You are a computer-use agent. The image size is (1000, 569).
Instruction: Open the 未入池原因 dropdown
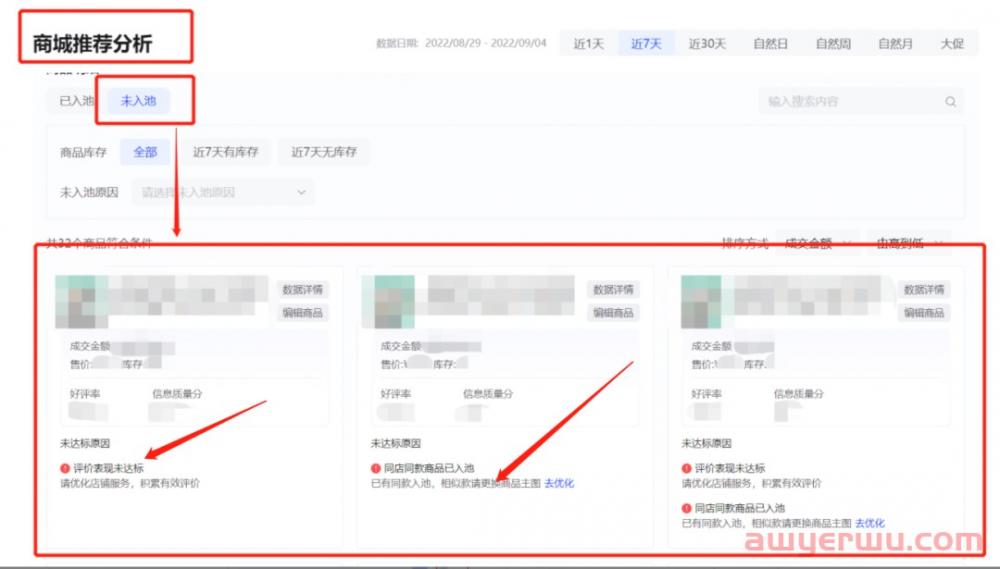tap(223, 192)
